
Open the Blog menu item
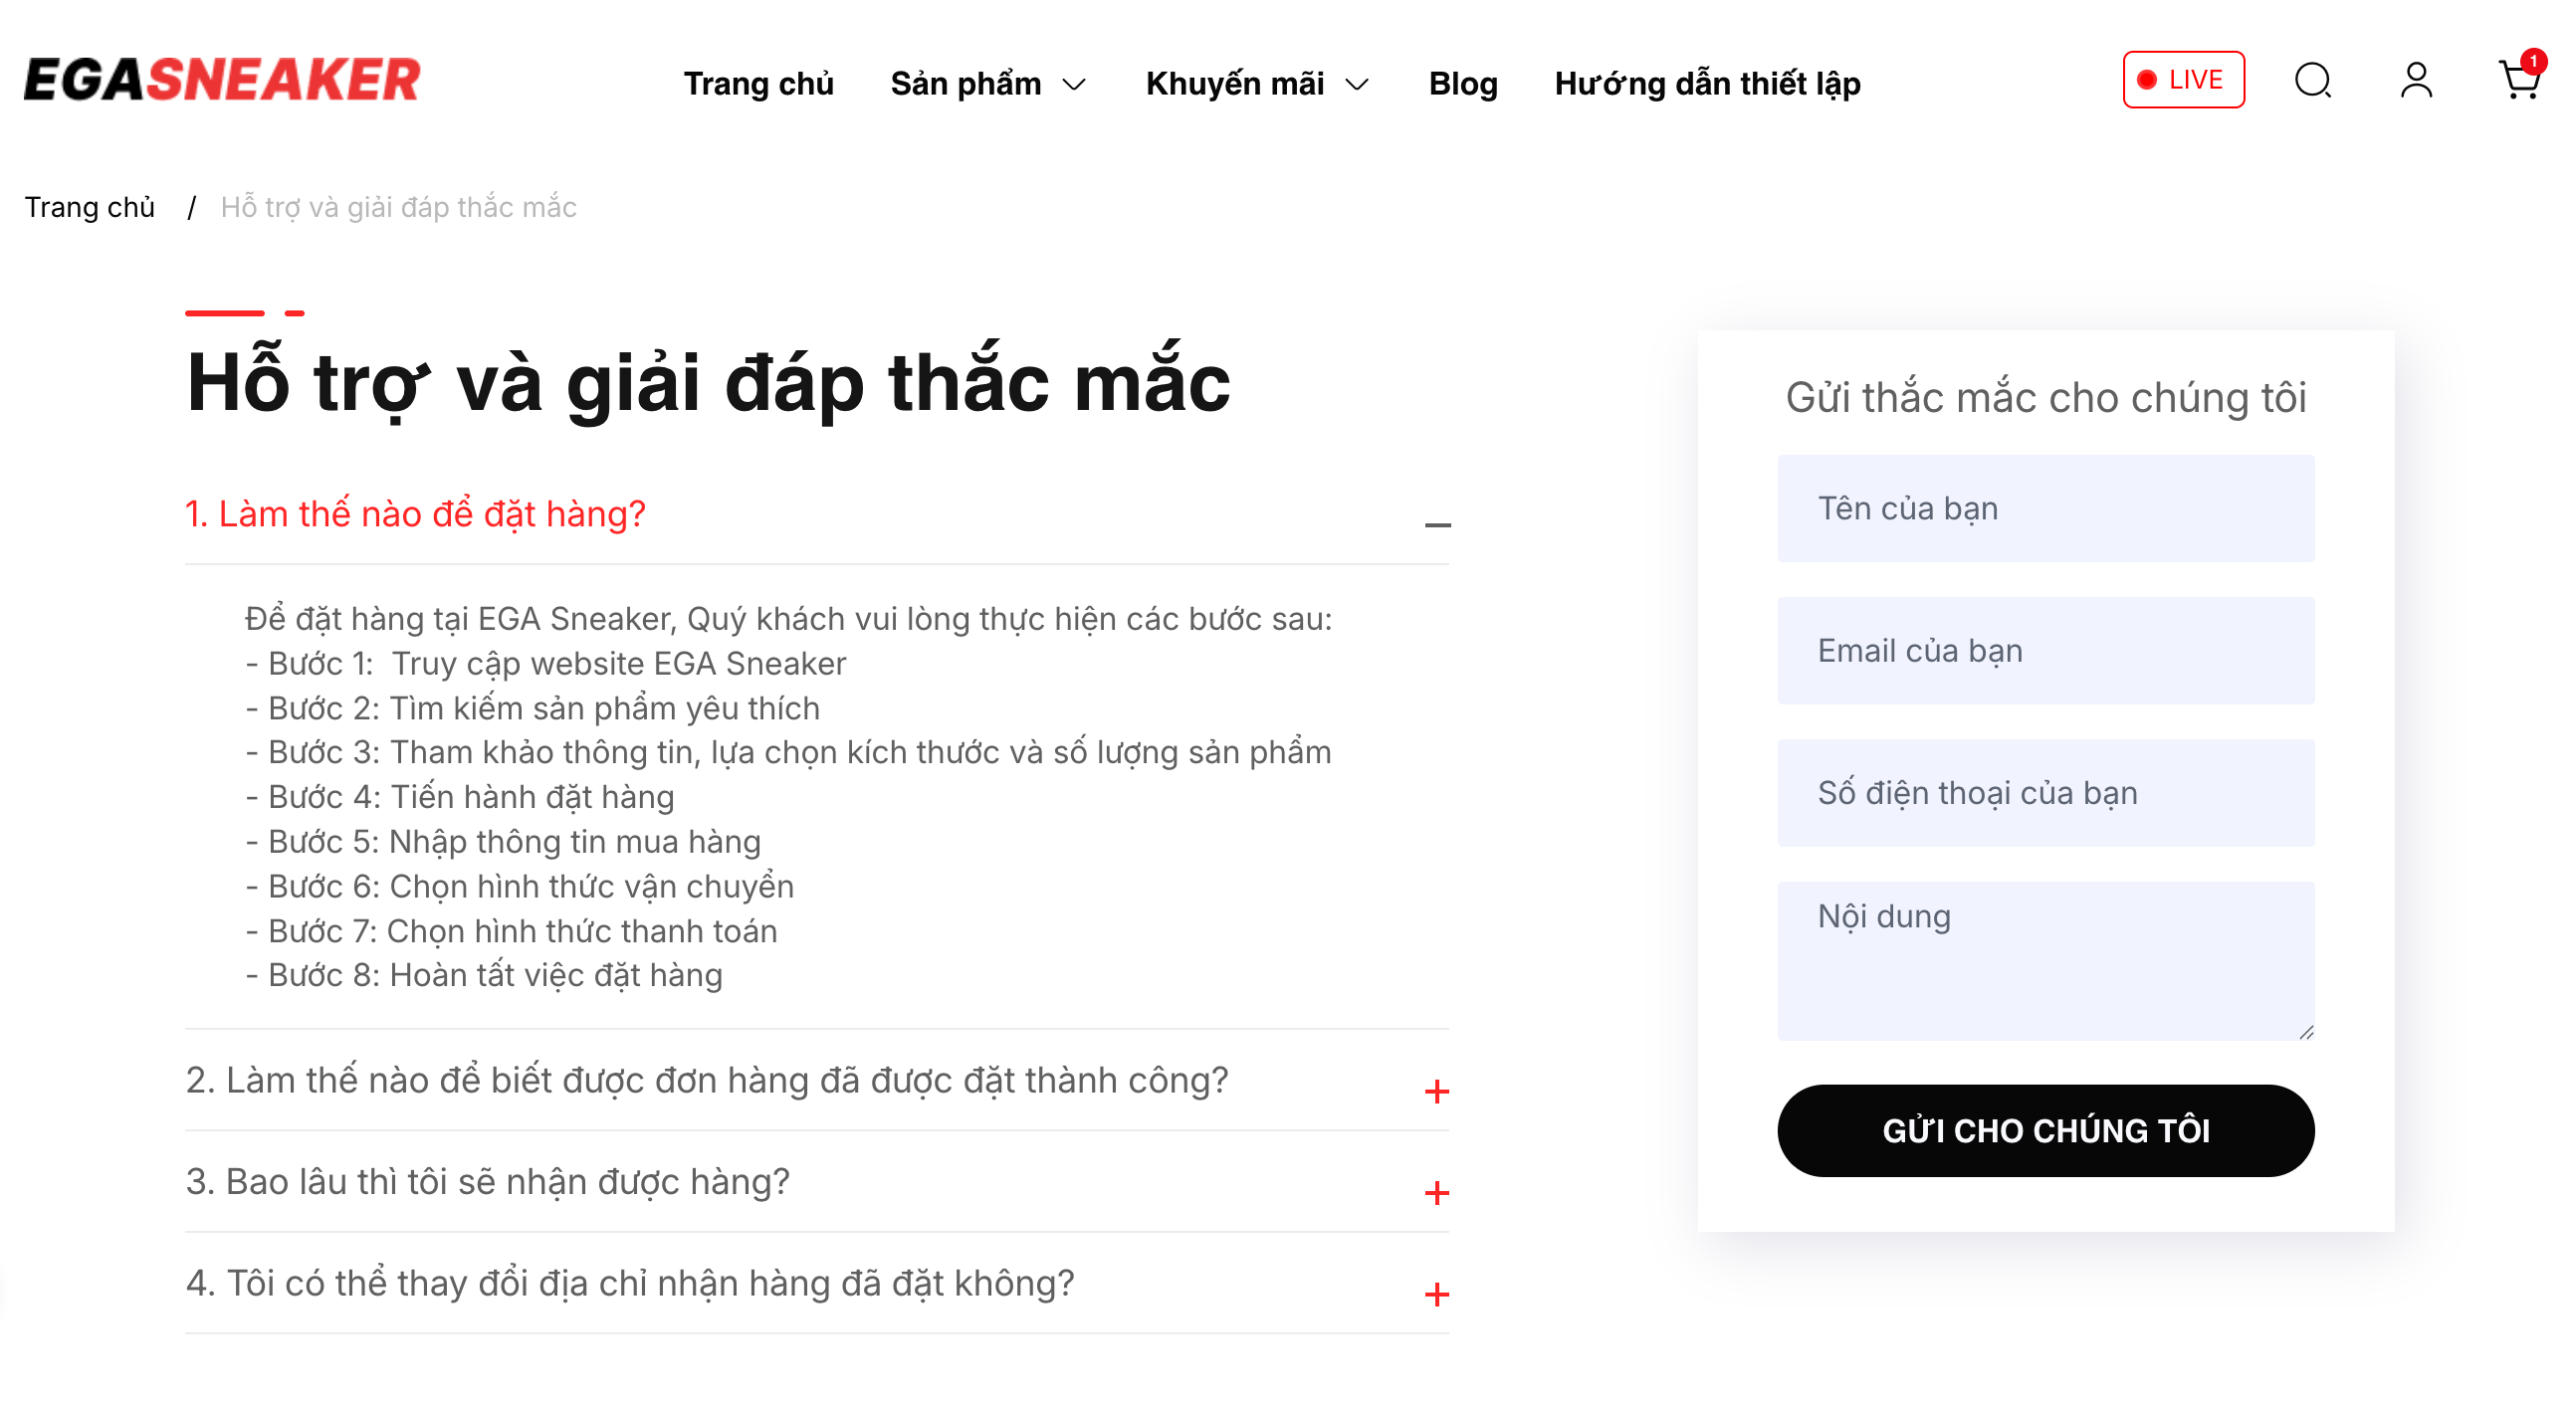click(1463, 84)
